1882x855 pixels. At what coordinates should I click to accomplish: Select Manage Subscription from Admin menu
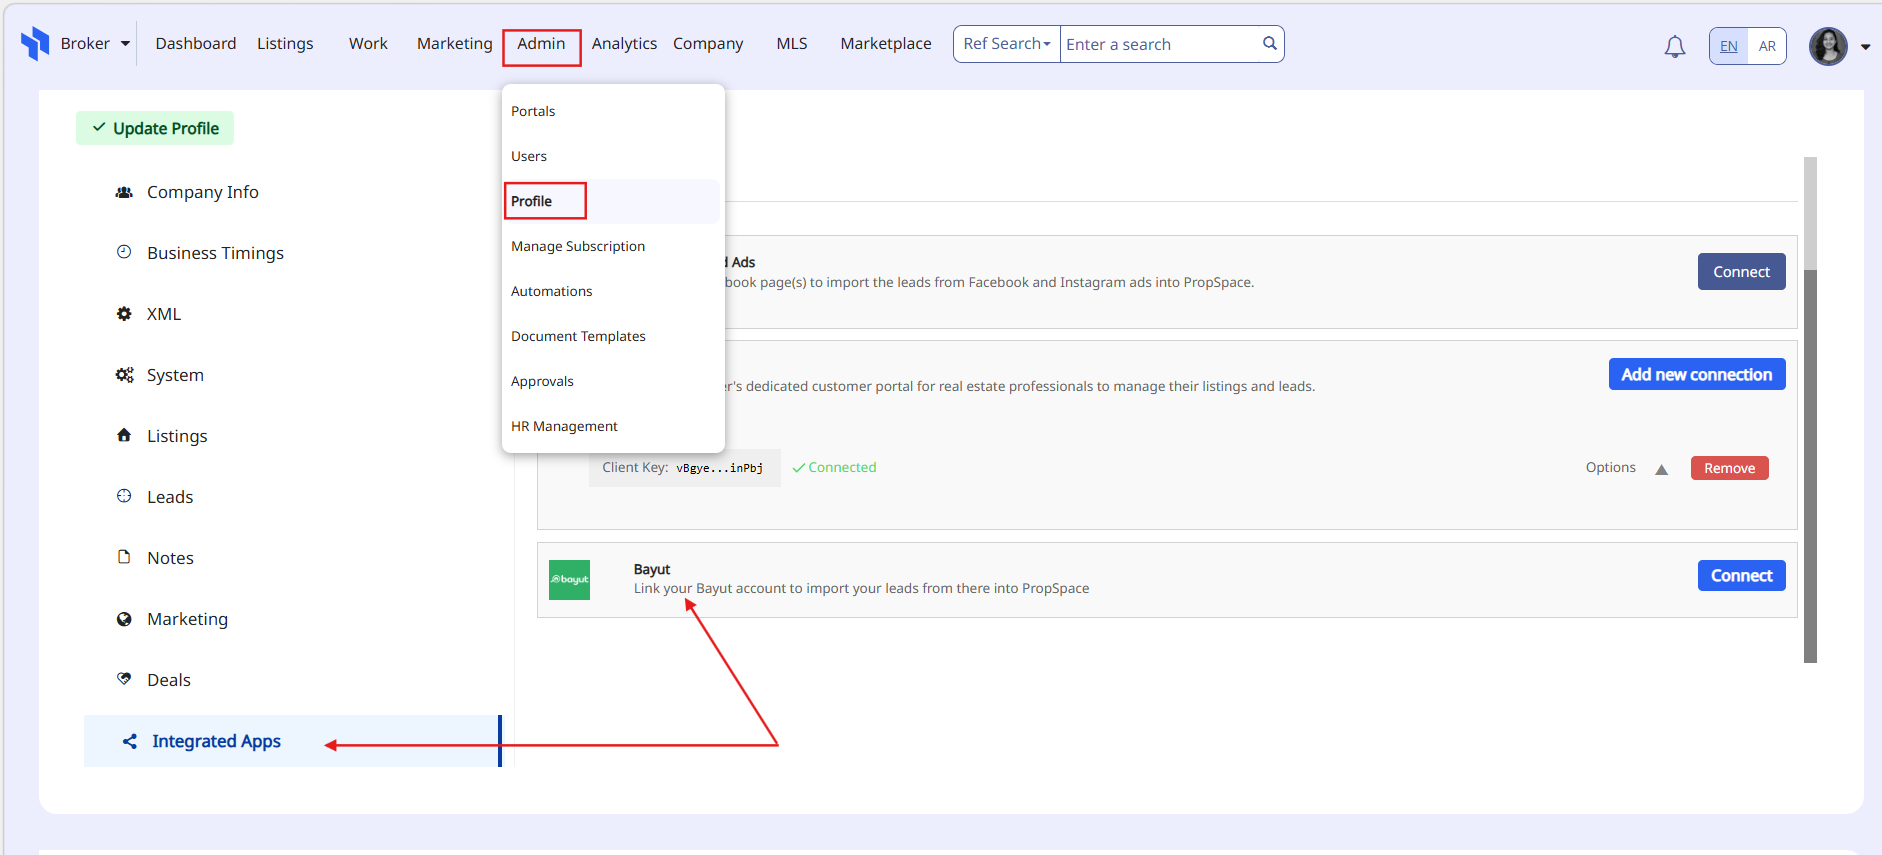578,246
